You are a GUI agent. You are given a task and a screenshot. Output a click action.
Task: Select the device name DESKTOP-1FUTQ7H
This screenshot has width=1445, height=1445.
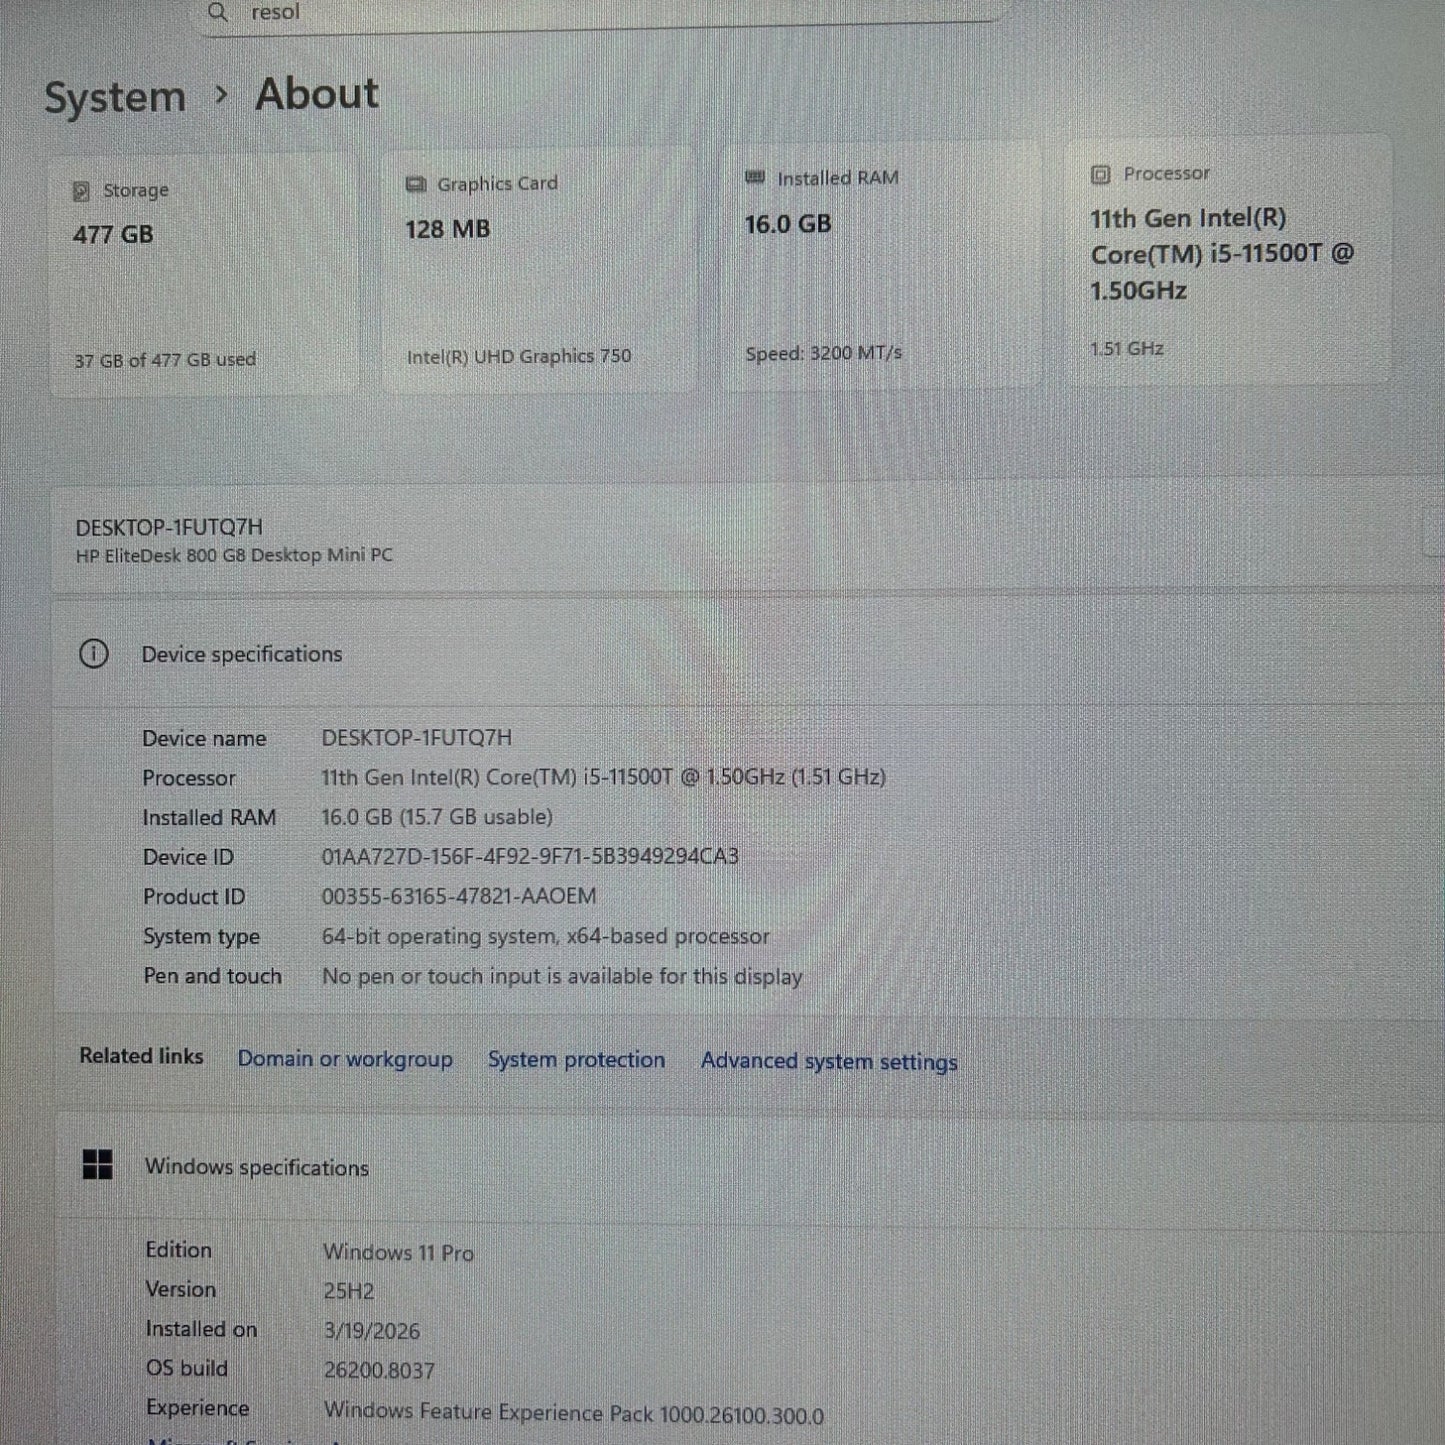pyautogui.click(x=180, y=527)
